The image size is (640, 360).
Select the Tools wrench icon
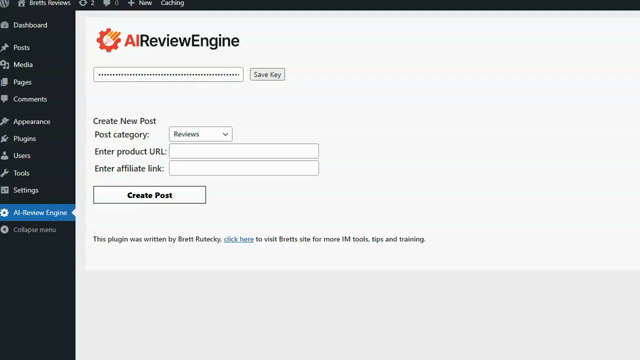[4, 173]
